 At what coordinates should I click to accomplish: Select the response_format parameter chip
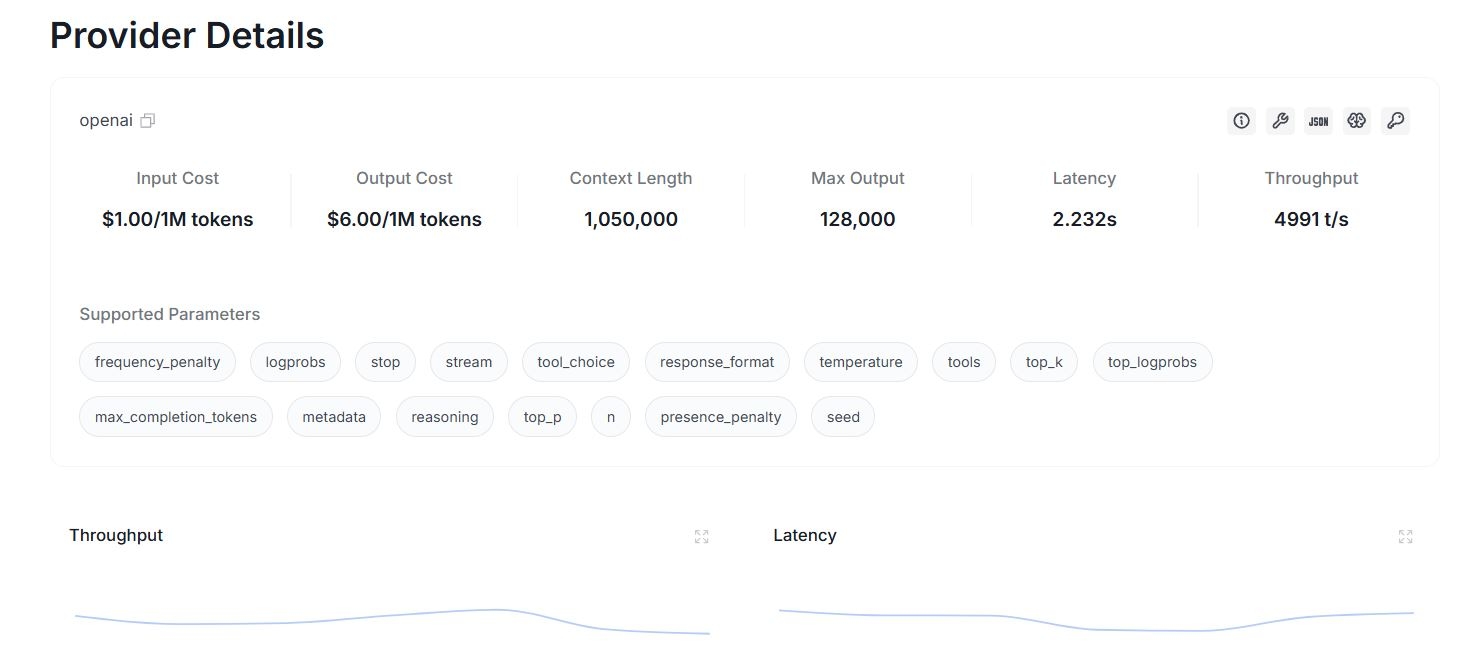717,362
